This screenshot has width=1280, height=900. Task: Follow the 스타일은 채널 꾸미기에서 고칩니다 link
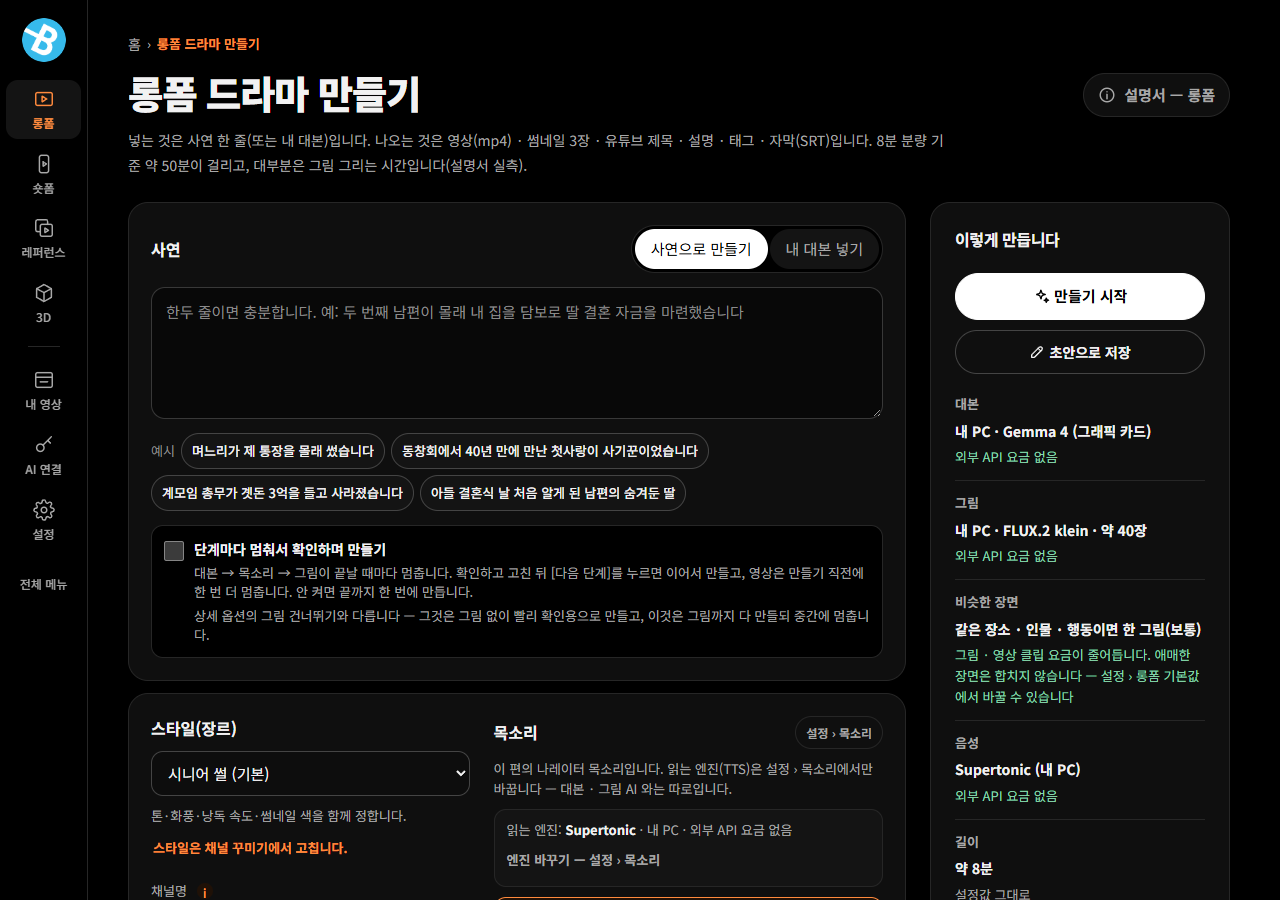click(250, 848)
